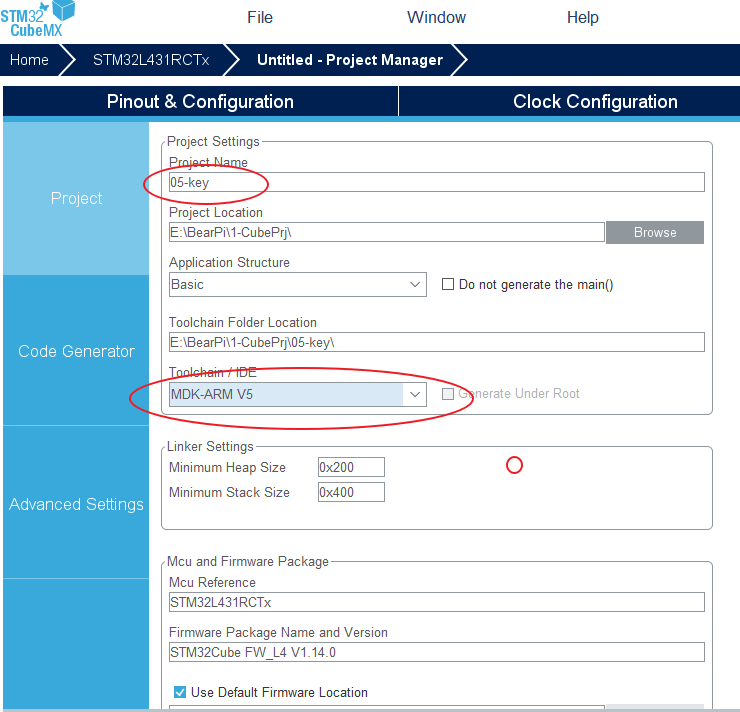Screen dimensions: 740x712
Task: Switch to Clock Configuration tab
Action: point(595,101)
